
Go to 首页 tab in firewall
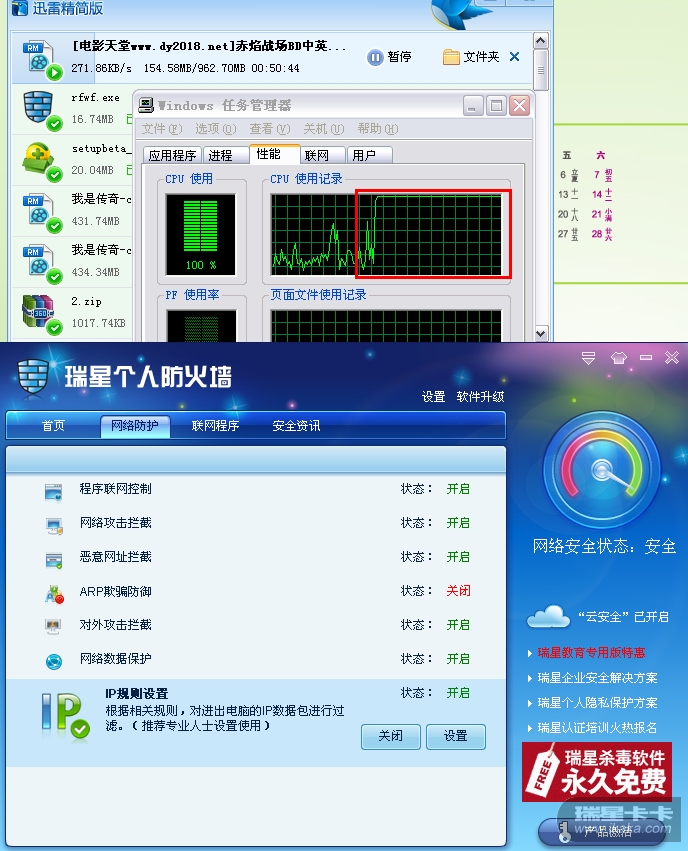pos(53,426)
